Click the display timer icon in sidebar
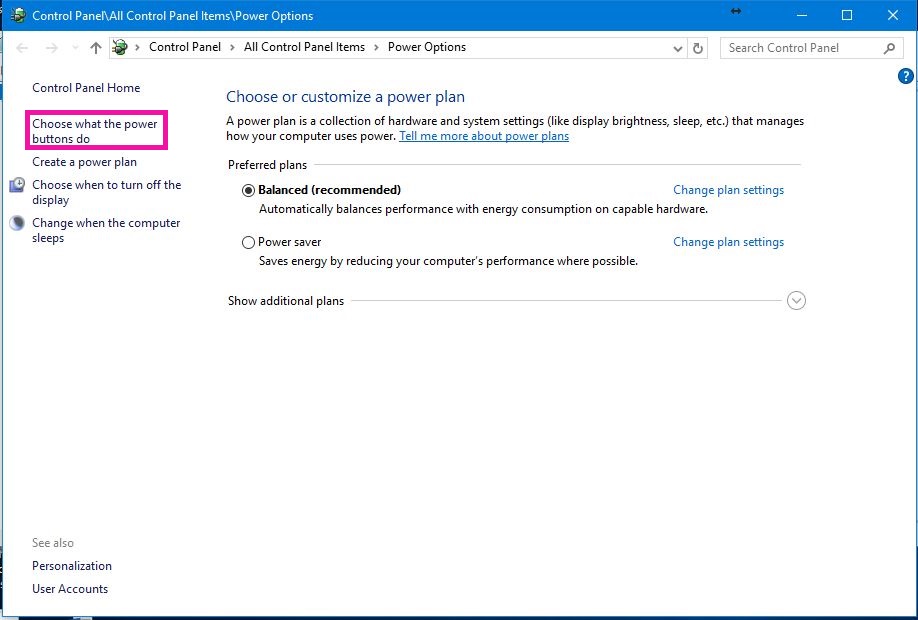The image size is (918, 620). click(x=17, y=186)
